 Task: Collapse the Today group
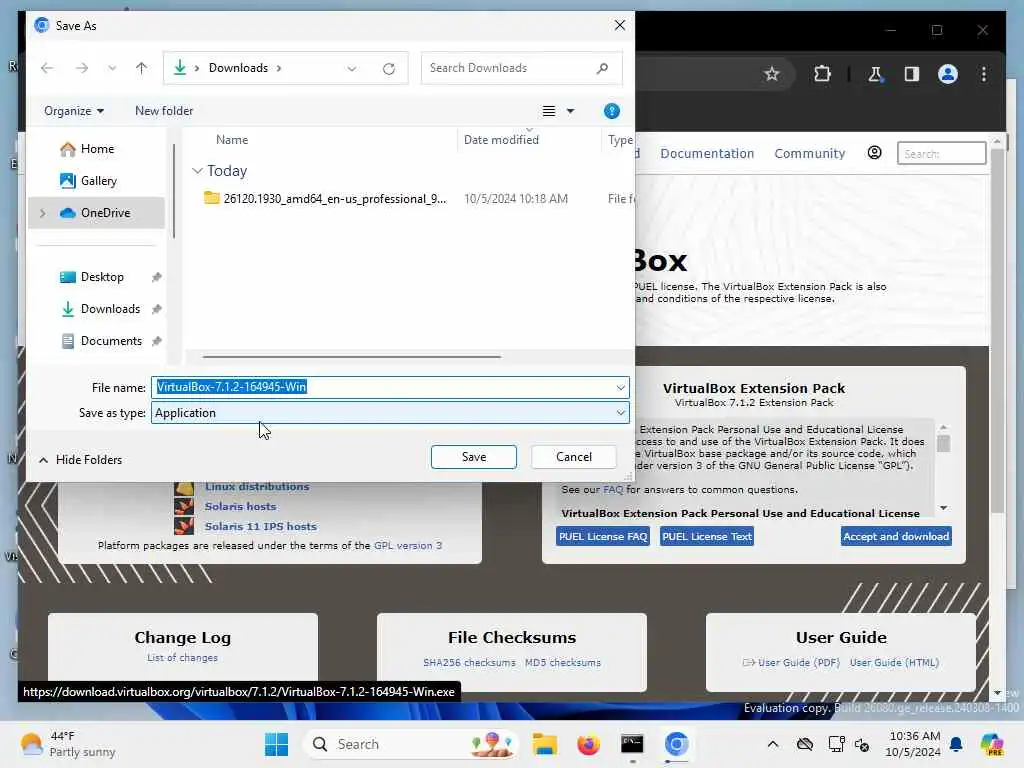click(197, 171)
